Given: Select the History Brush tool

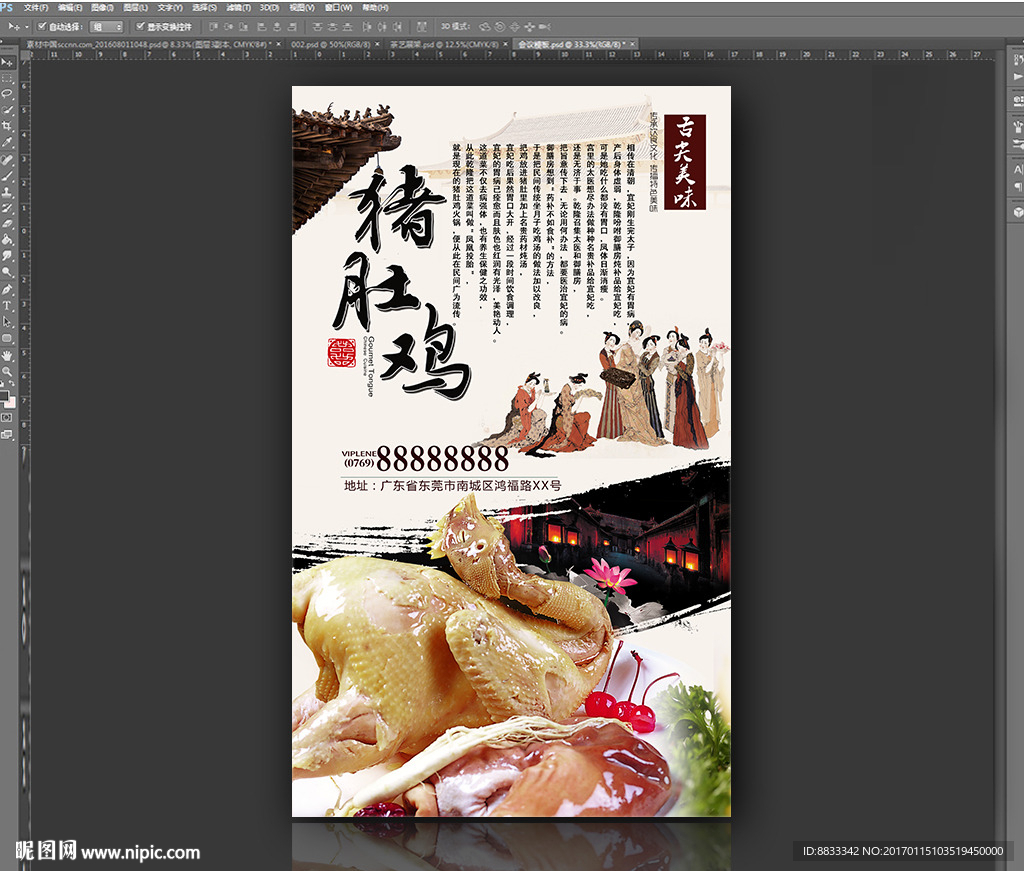Looking at the screenshot, I should click(x=7, y=209).
